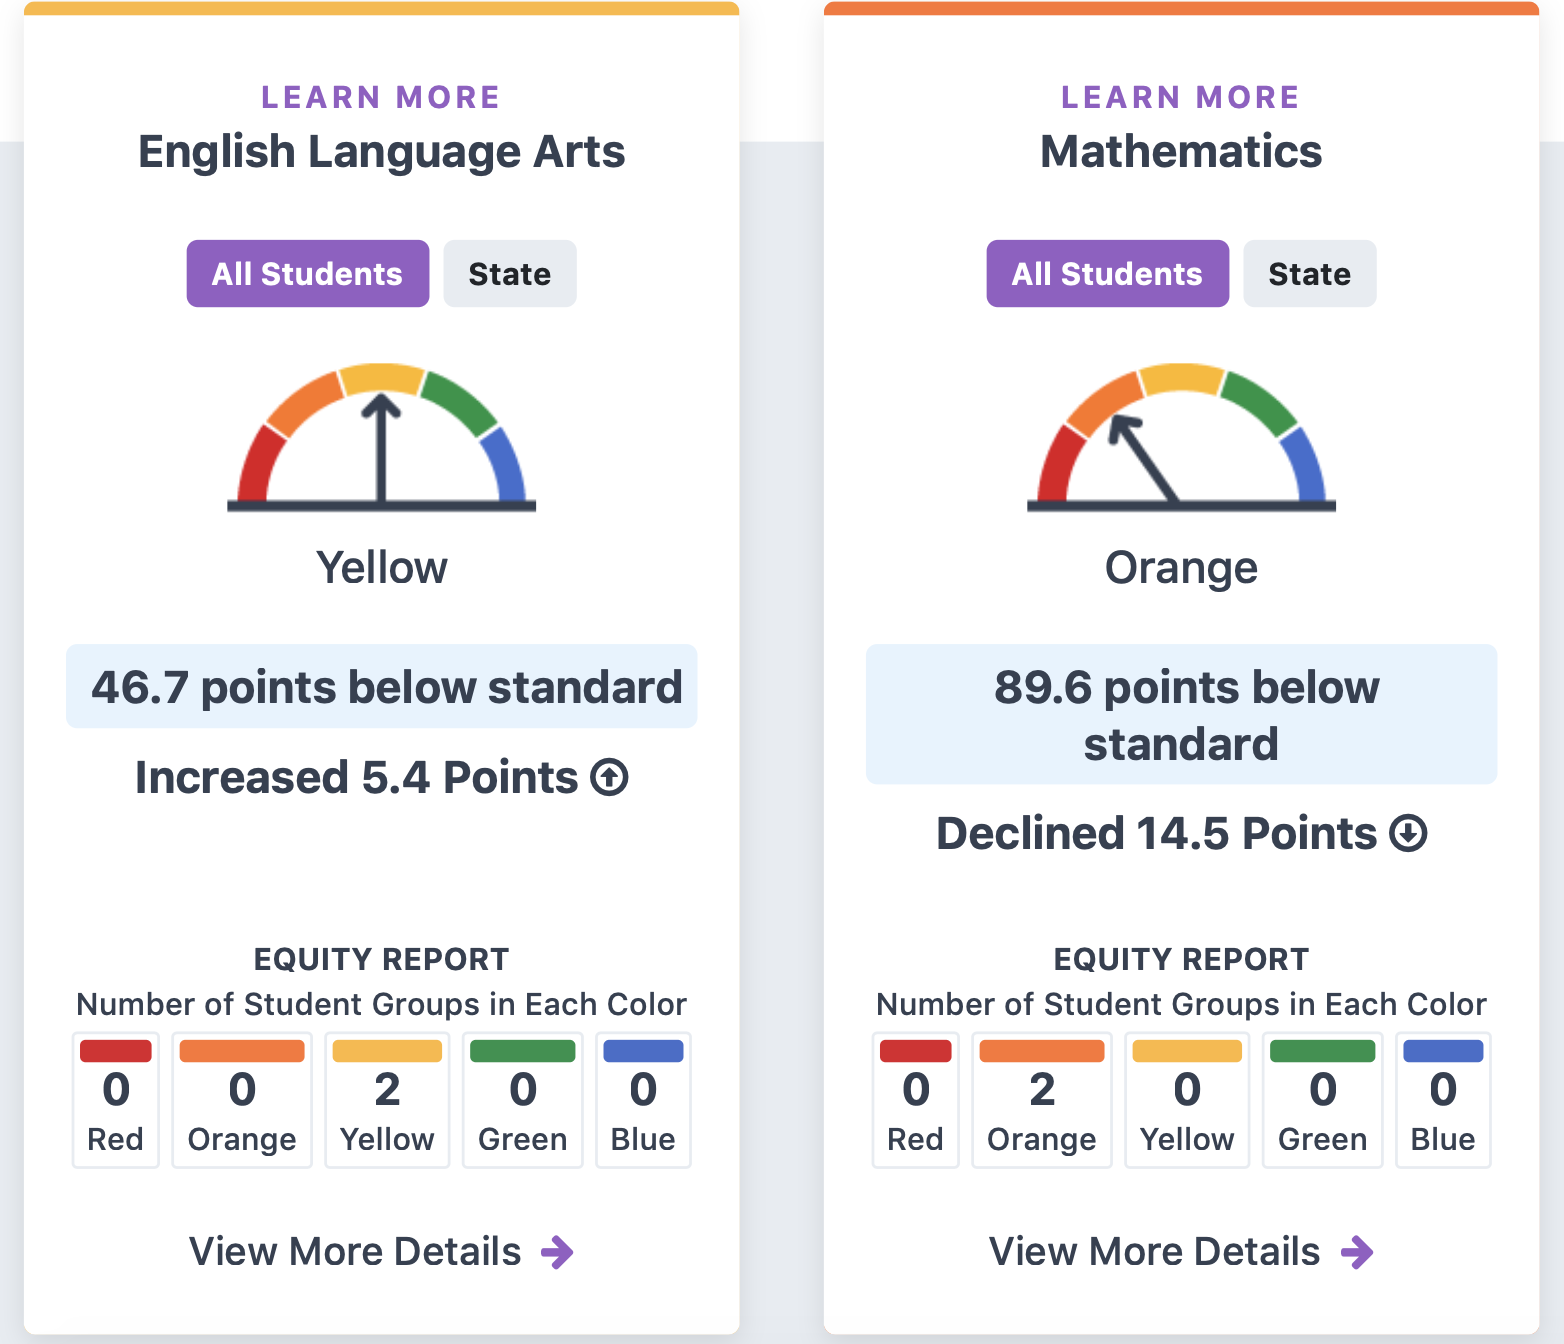Switch English Language Arts card to State

coord(510,273)
